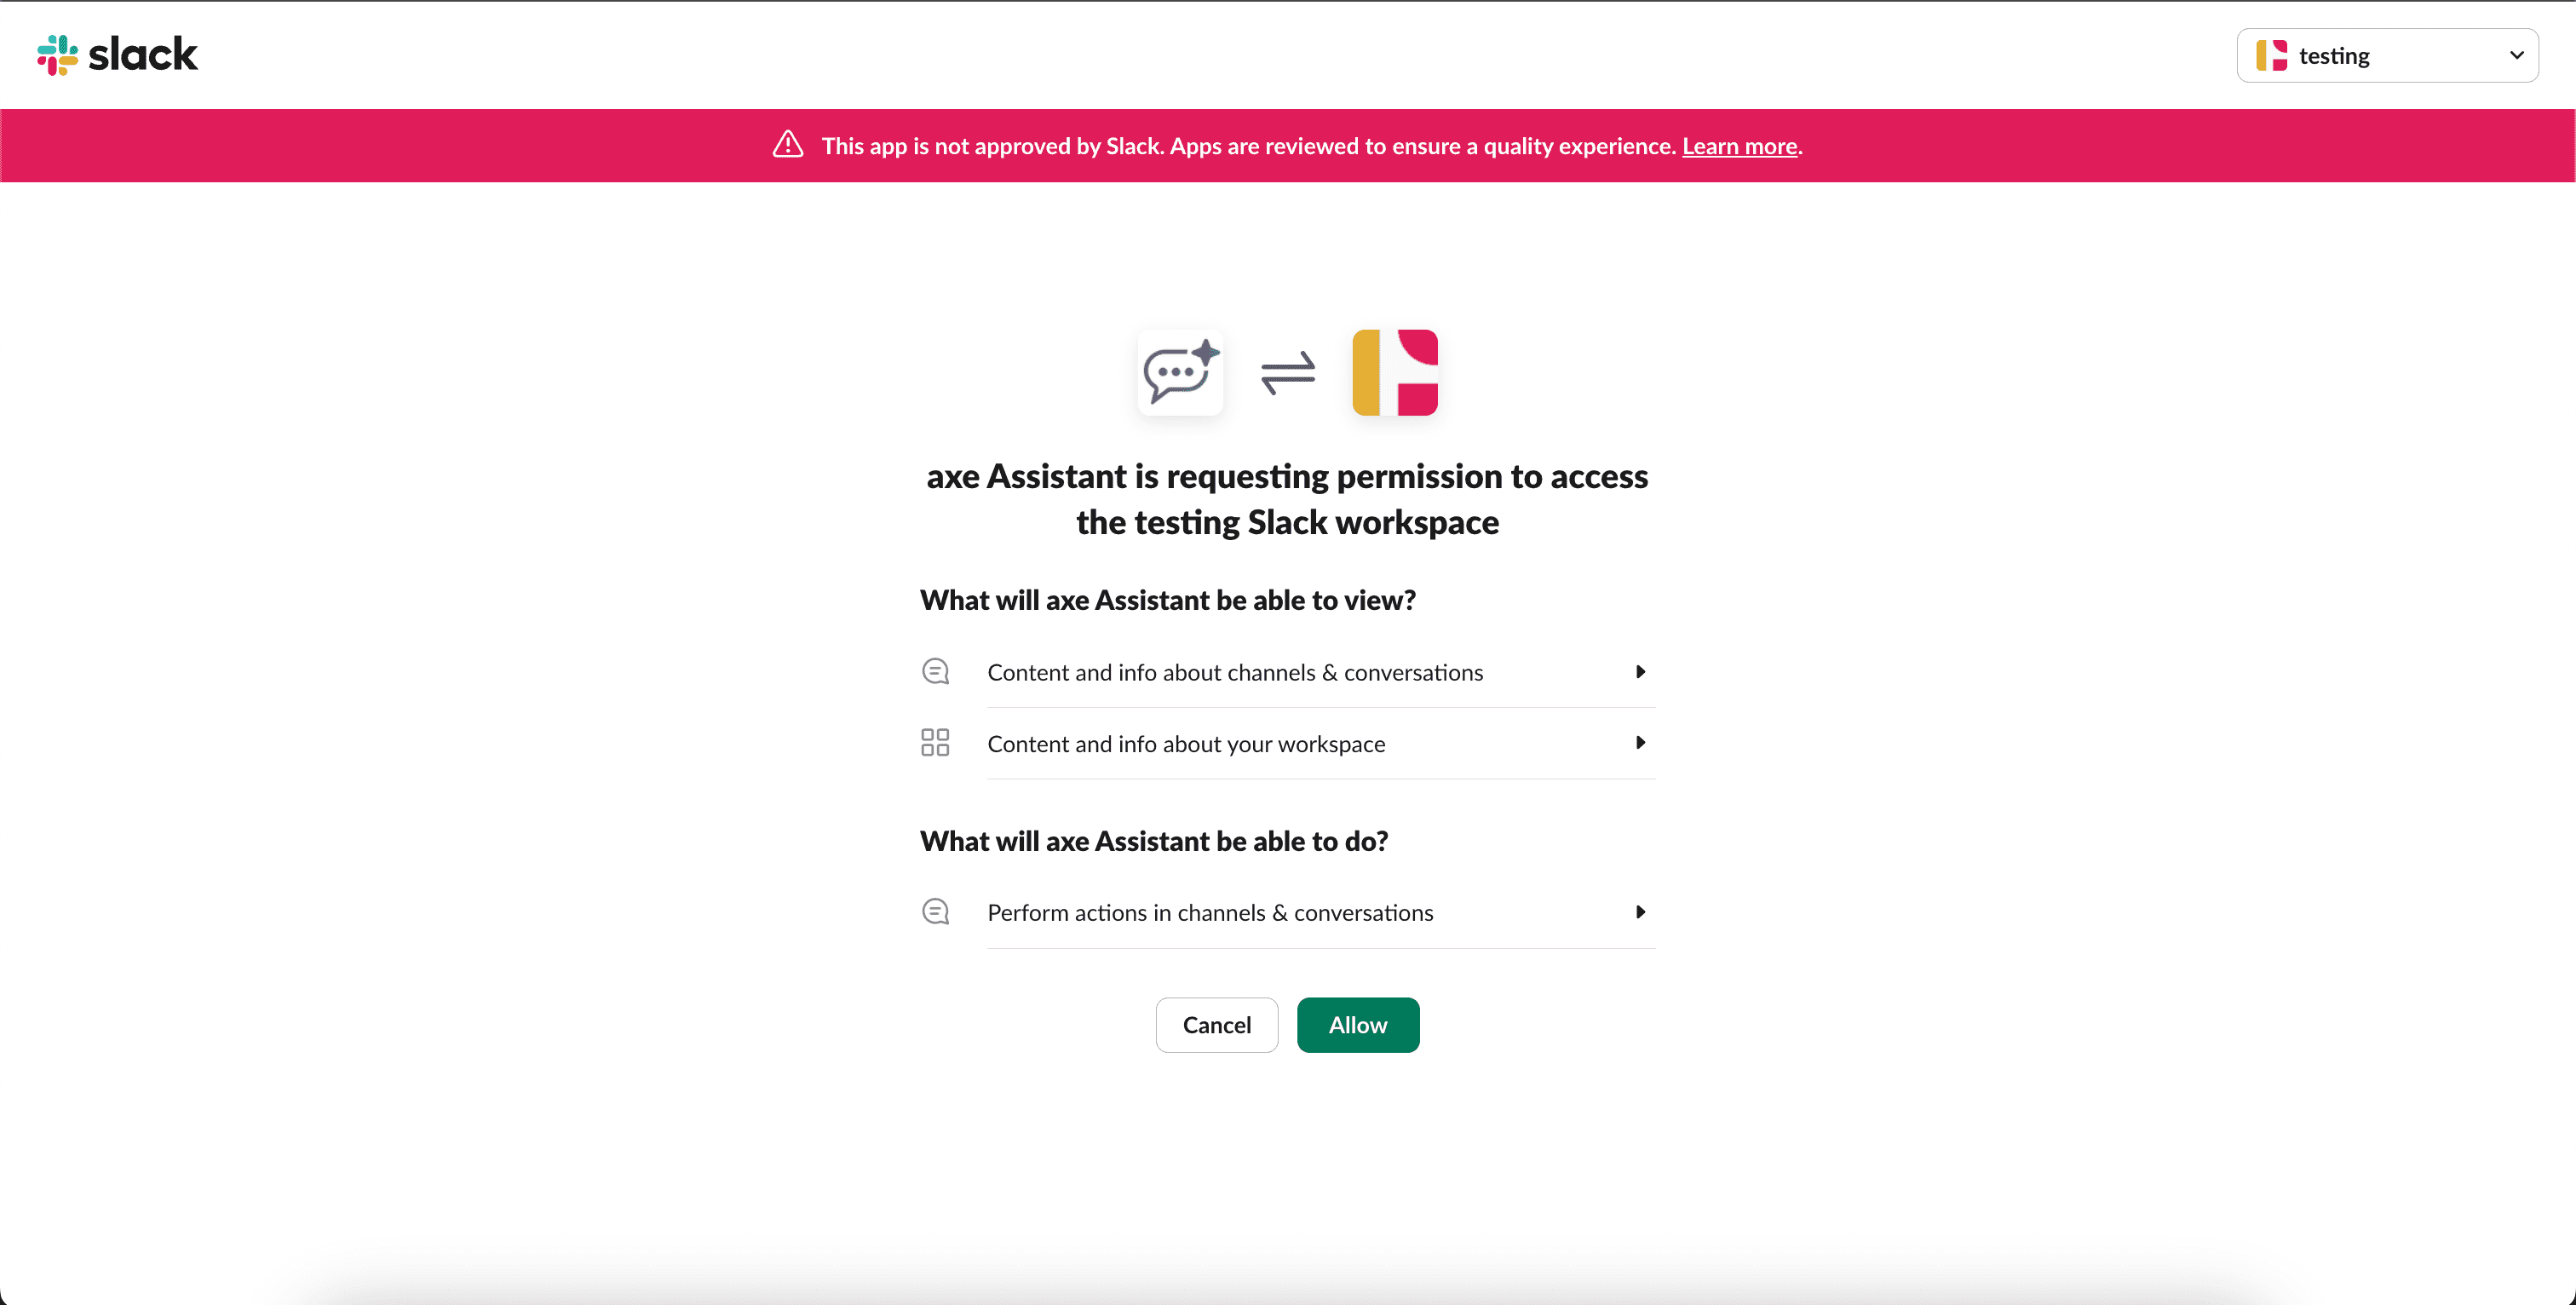Click the grid icon beside workspace info
This screenshot has height=1305, width=2576.
click(x=935, y=742)
